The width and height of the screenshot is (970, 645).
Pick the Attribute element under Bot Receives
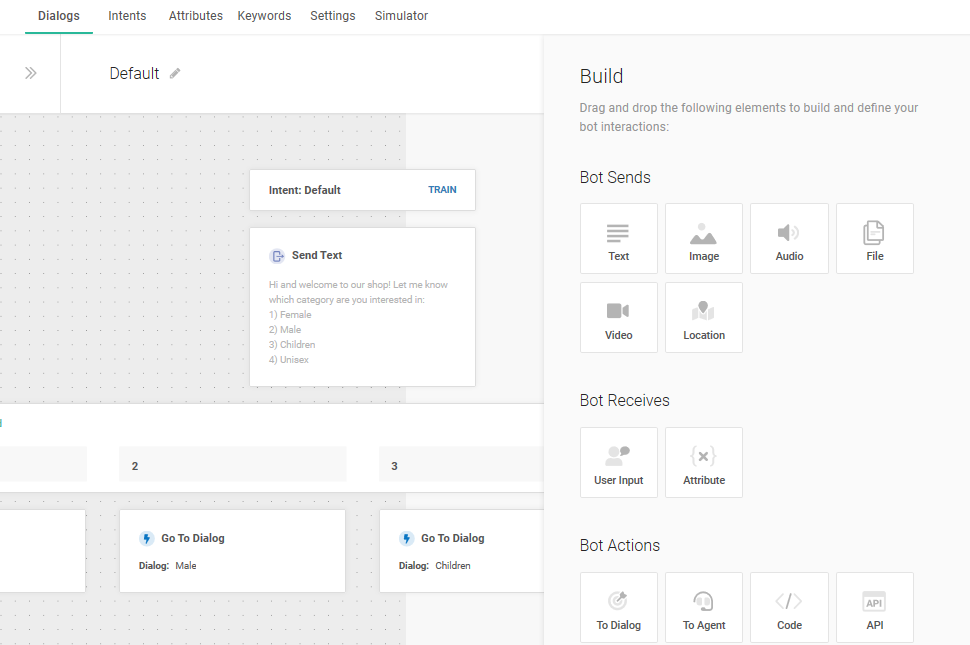(703, 463)
